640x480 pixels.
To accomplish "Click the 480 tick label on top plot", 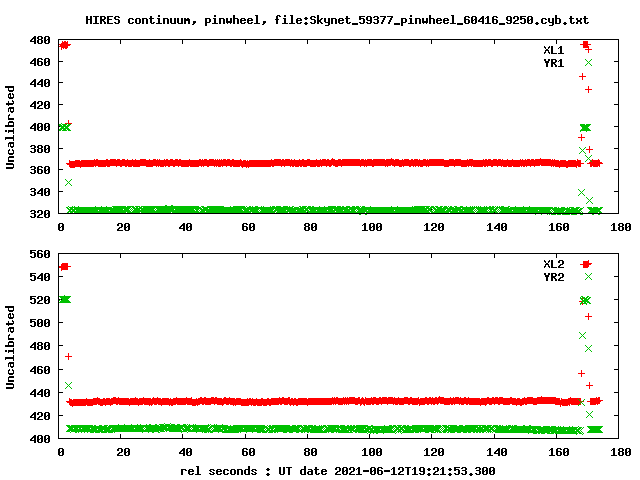I will tap(40, 40).
